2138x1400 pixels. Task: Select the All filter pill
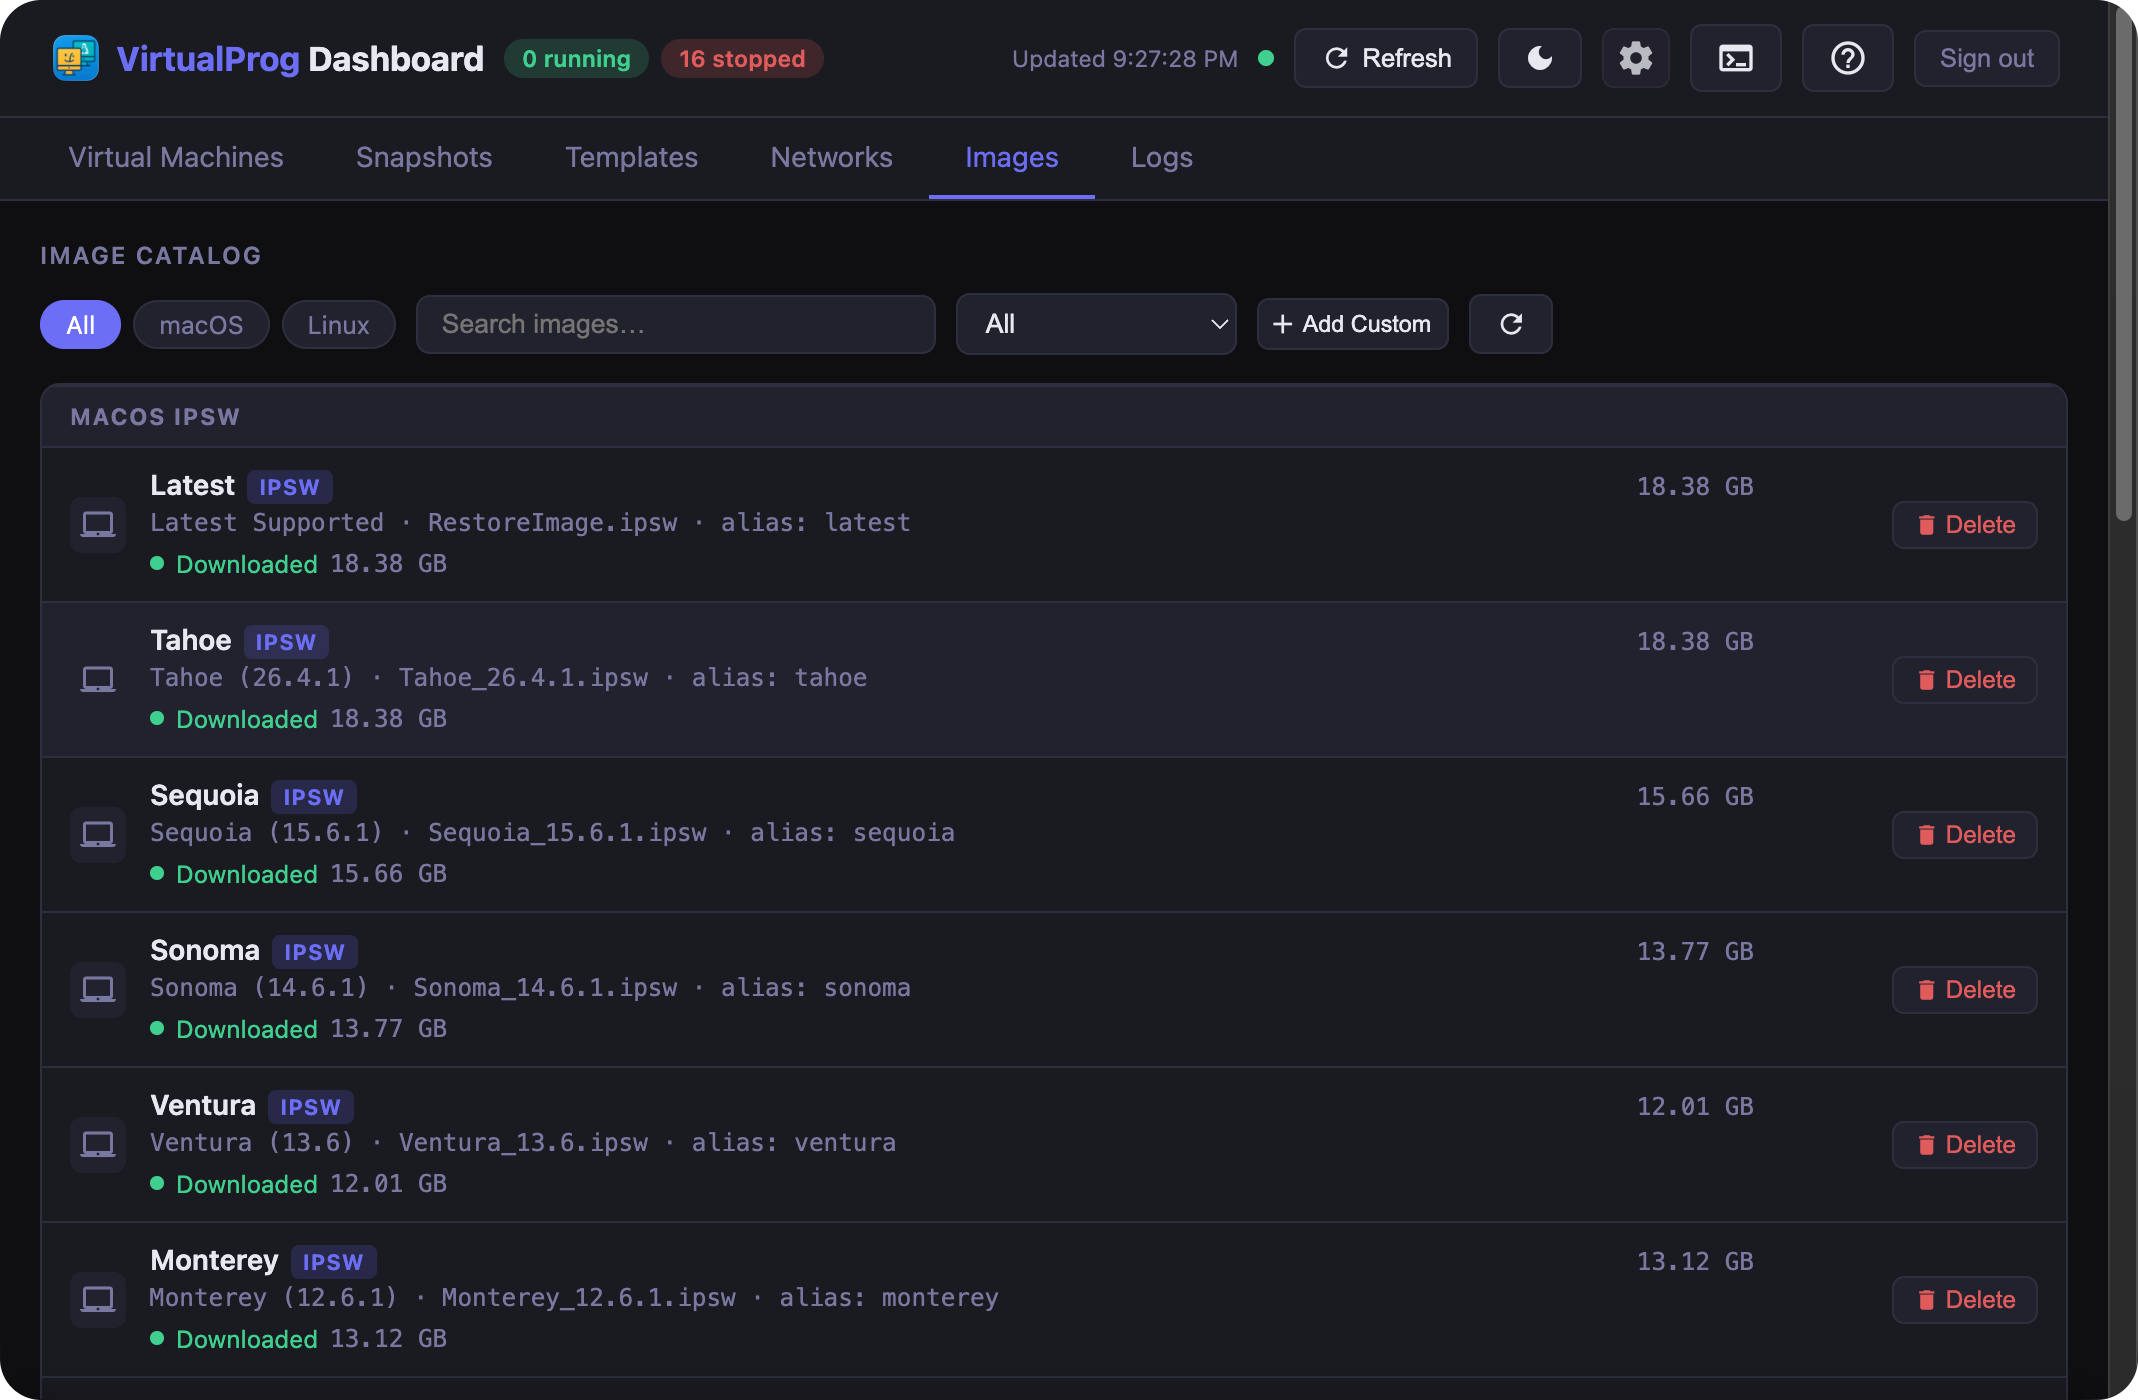click(x=80, y=324)
